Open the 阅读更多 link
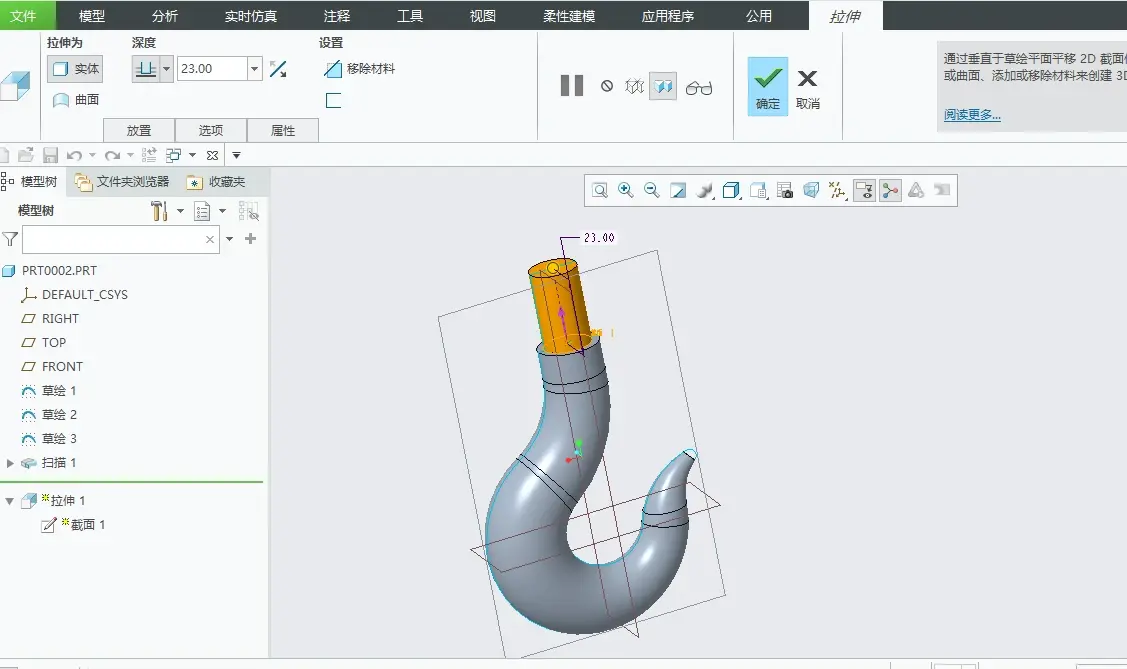 [972, 115]
